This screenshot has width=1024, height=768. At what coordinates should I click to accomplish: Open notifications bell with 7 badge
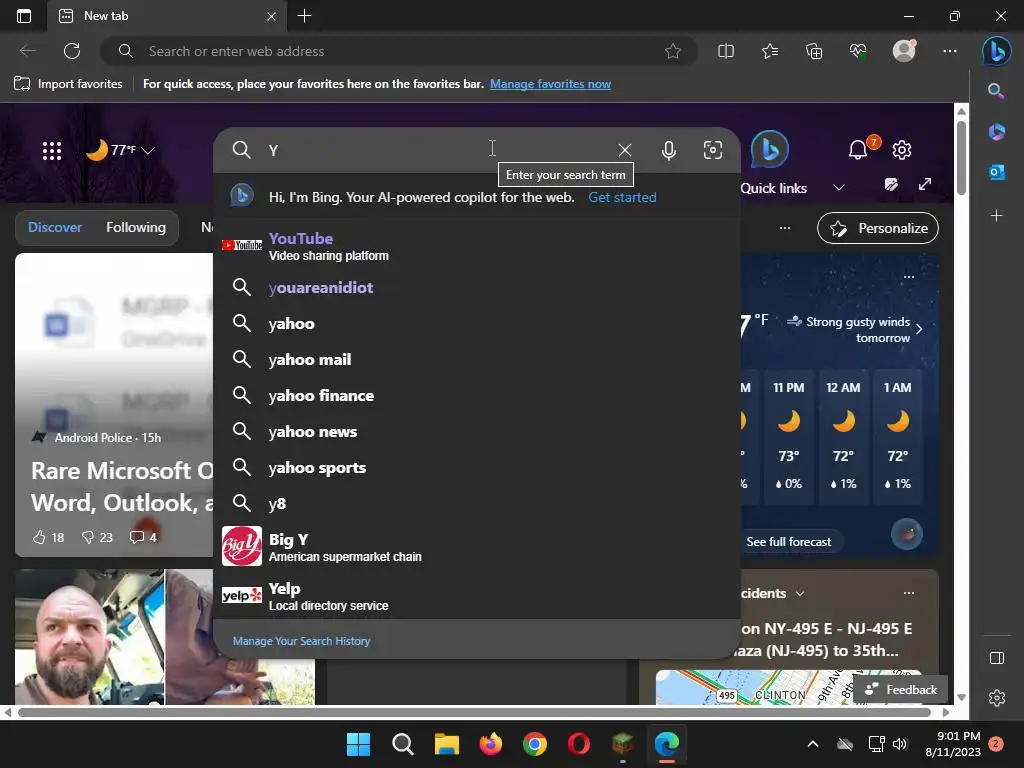[859, 150]
